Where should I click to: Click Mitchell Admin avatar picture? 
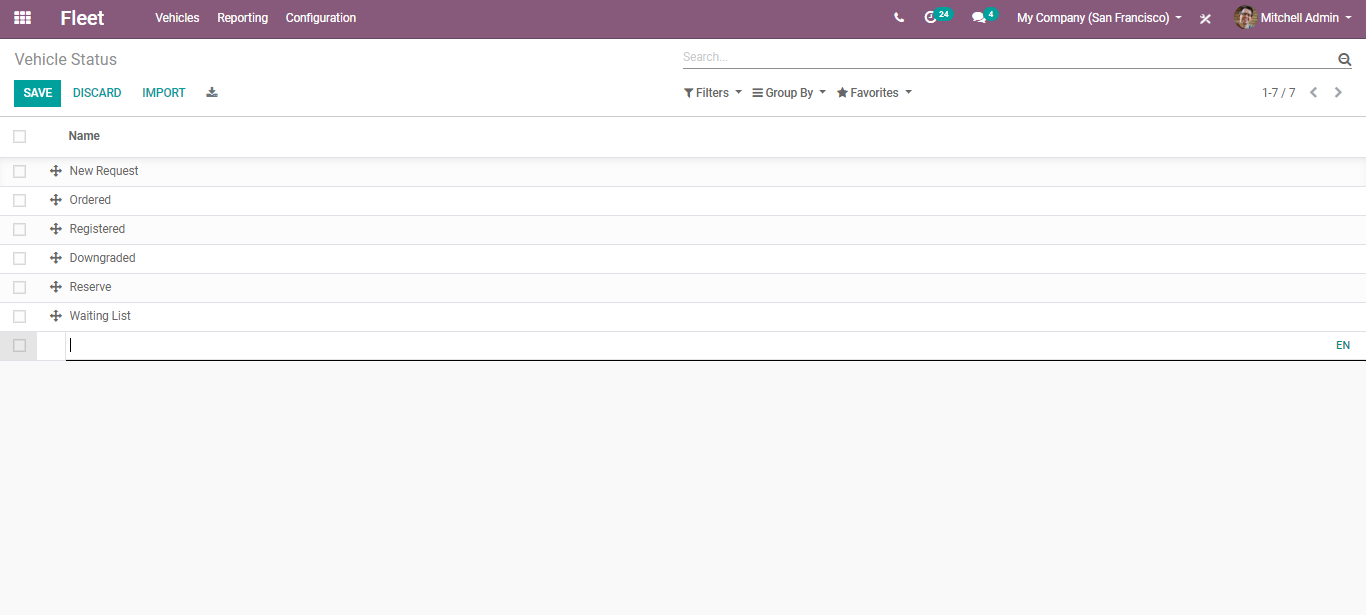(1245, 18)
